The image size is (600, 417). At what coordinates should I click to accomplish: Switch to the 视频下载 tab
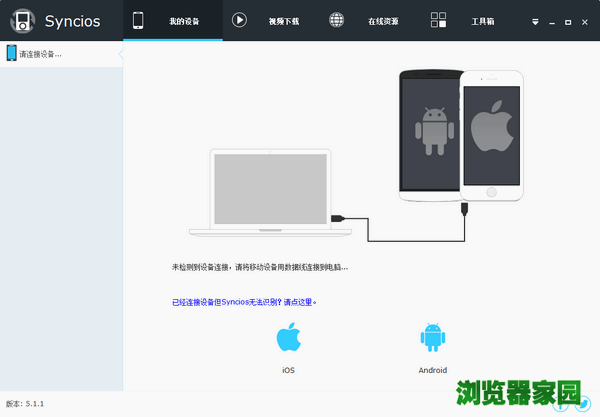coord(283,21)
